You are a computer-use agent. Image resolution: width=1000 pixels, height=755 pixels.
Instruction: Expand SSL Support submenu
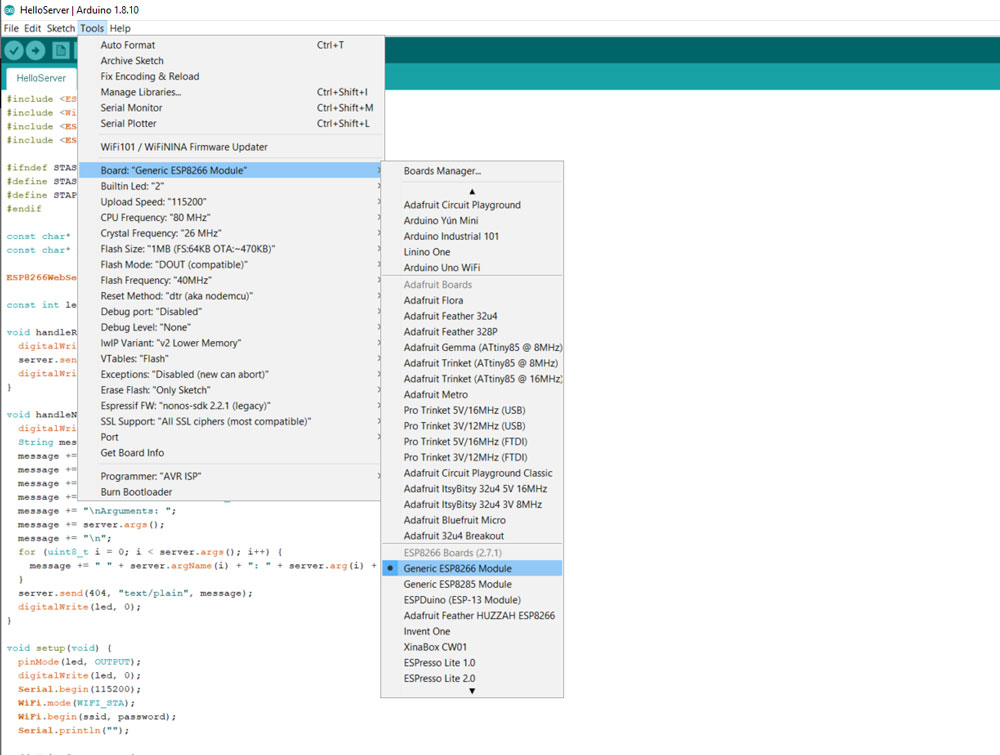[231, 421]
